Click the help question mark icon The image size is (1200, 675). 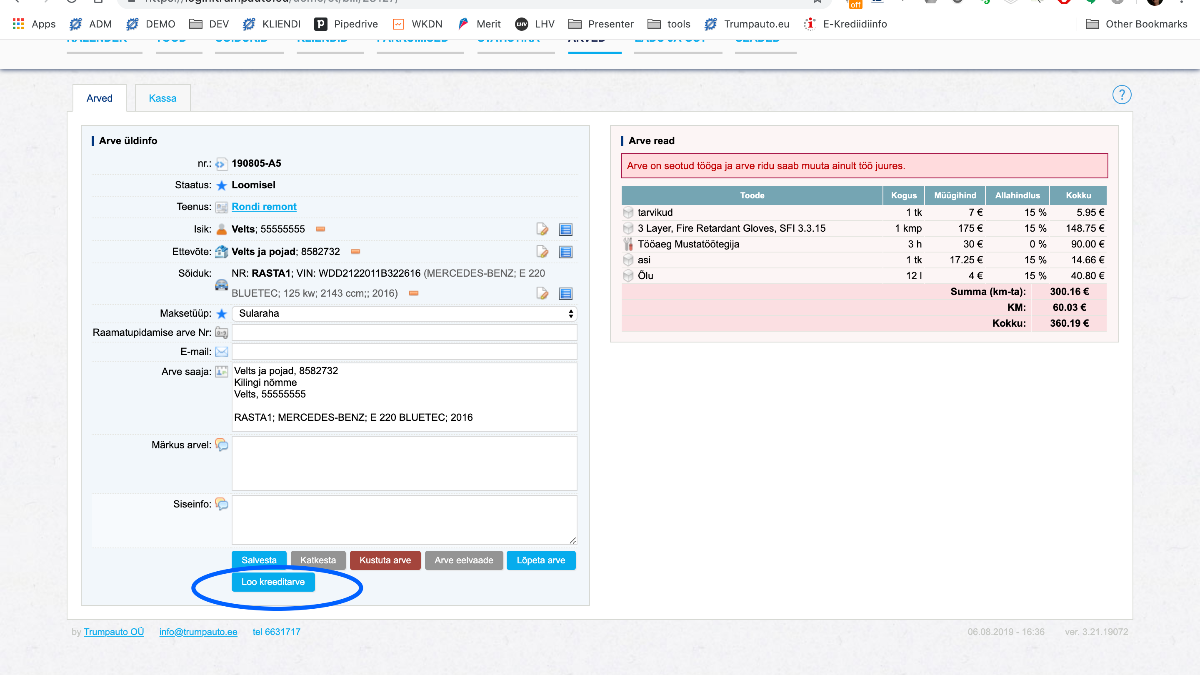tap(1122, 95)
